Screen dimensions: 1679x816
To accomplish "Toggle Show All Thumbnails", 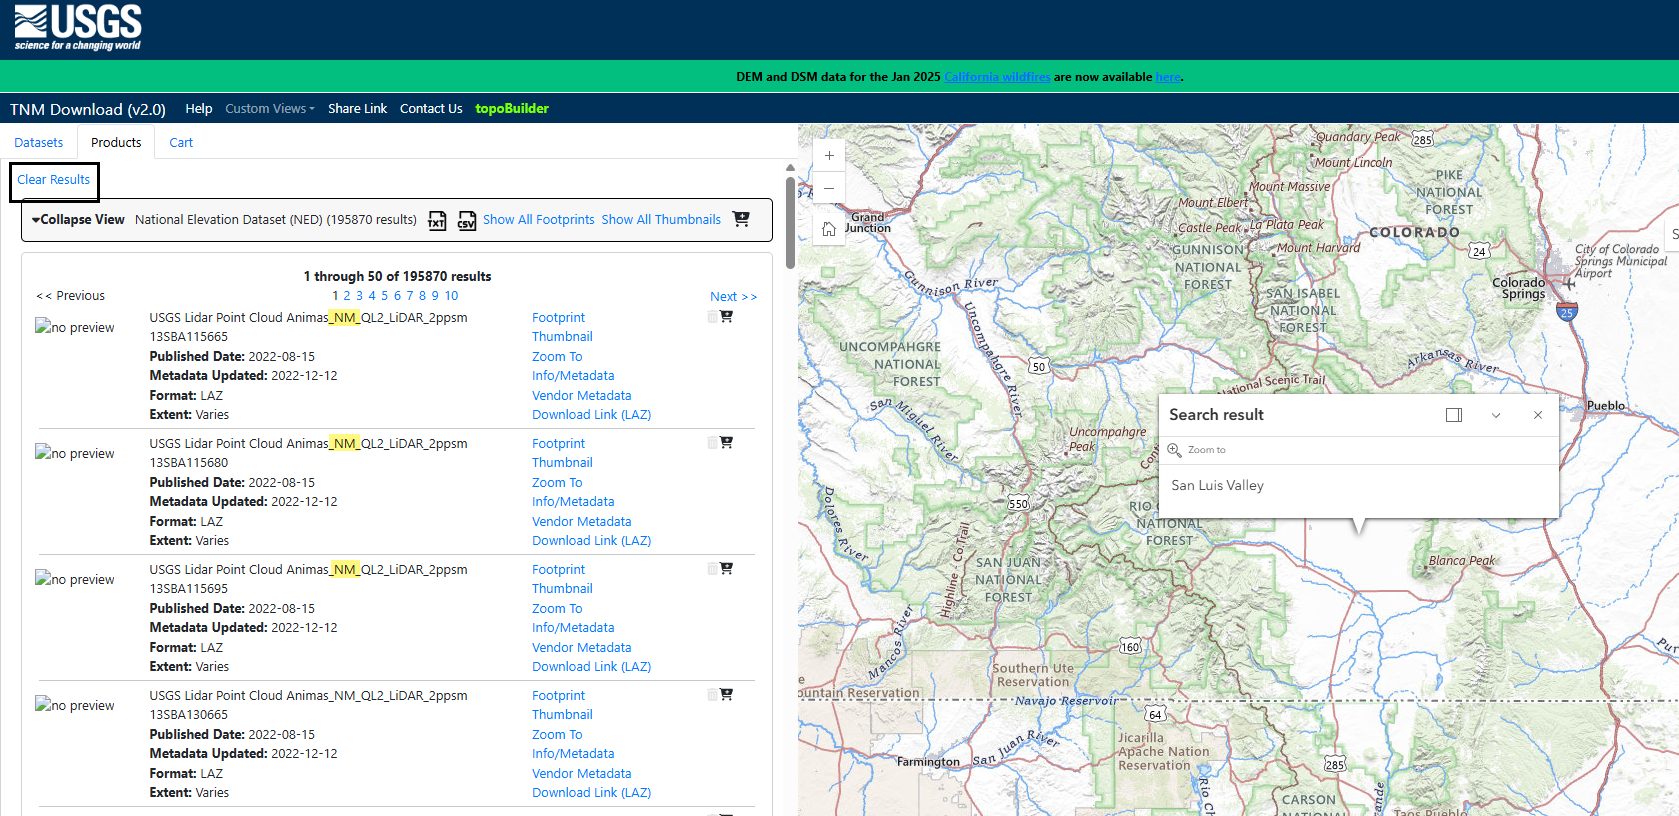I will (660, 220).
